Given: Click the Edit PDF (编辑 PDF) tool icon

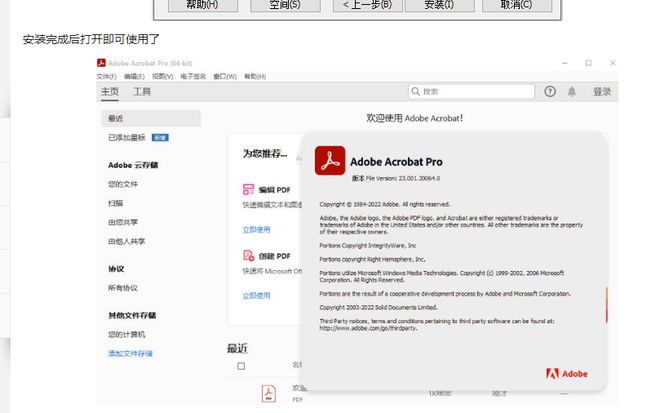Looking at the screenshot, I should 249,189.
